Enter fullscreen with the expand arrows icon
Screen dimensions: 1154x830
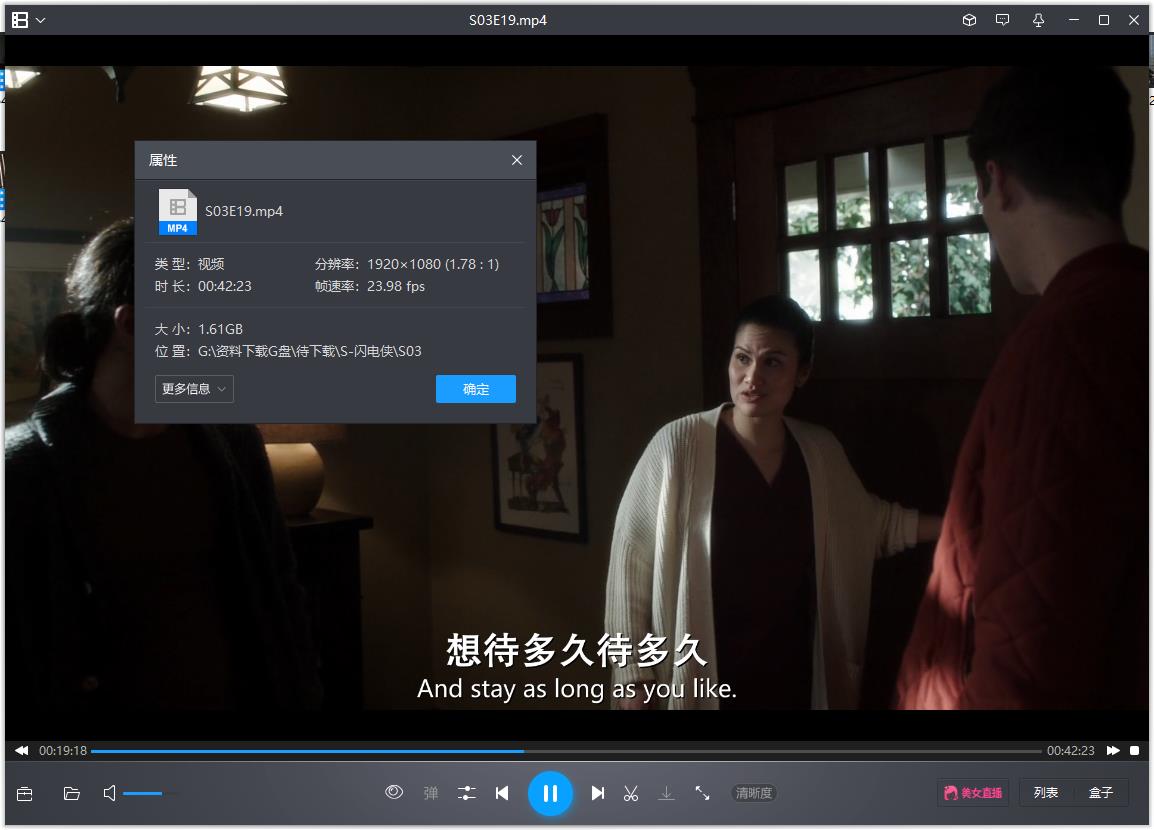702,793
